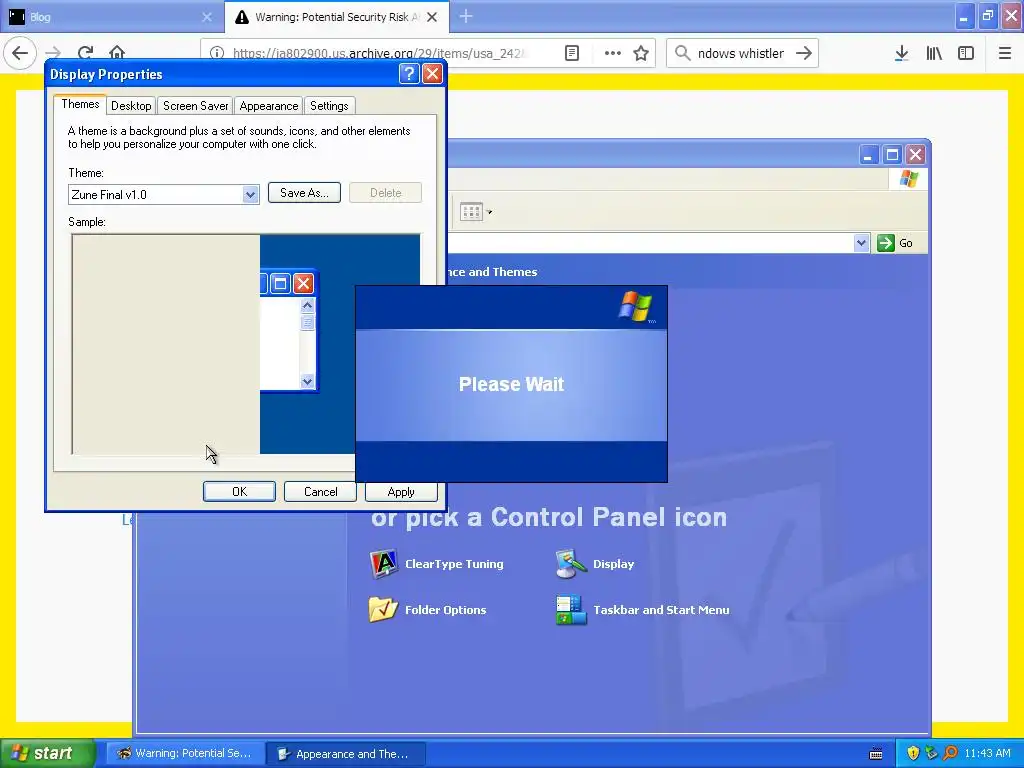
Task: Open the Appearance tab
Action: pyautogui.click(x=268, y=106)
